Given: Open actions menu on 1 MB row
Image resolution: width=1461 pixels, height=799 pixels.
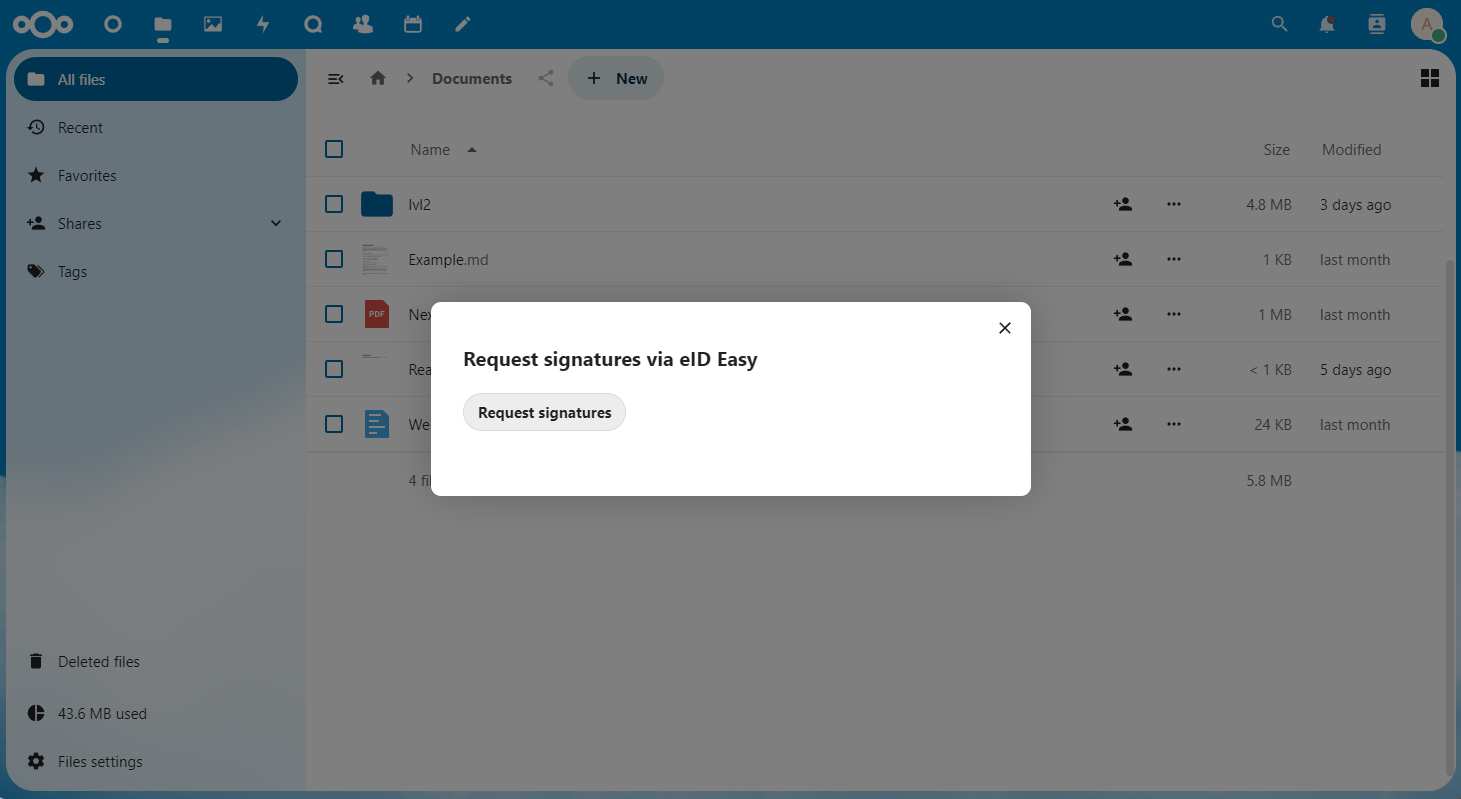Looking at the screenshot, I should click(1174, 314).
